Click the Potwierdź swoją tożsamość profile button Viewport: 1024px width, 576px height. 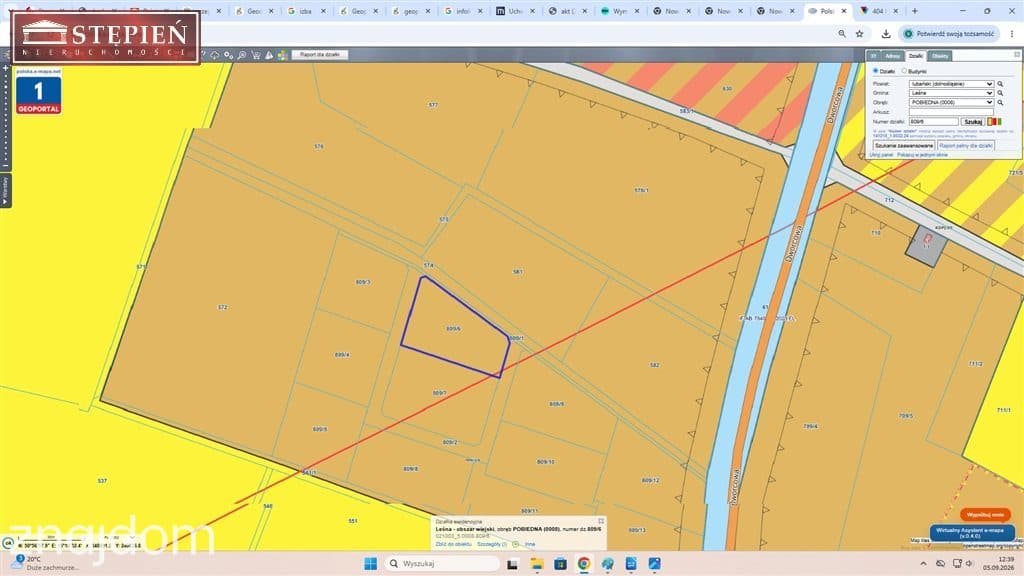[x=948, y=34]
